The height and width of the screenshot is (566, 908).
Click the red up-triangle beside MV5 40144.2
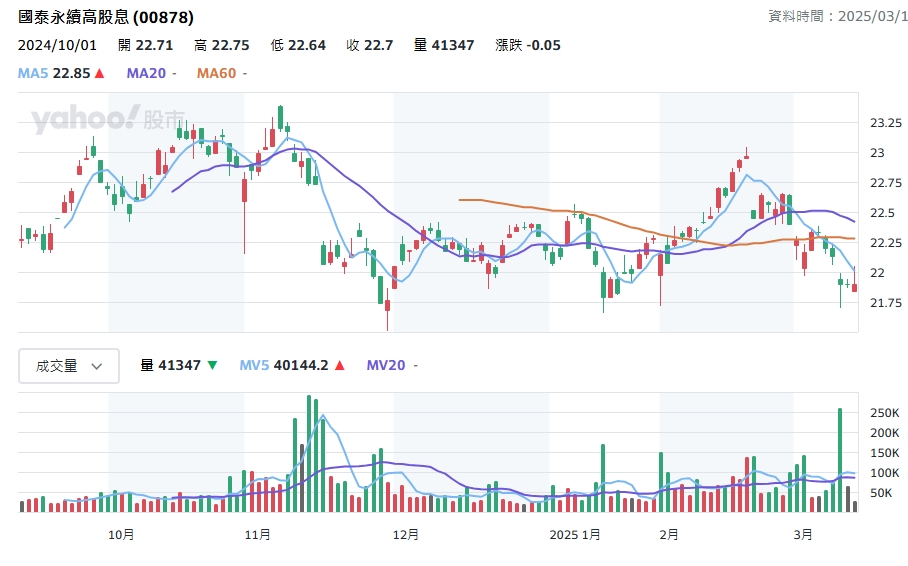coord(340,366)
